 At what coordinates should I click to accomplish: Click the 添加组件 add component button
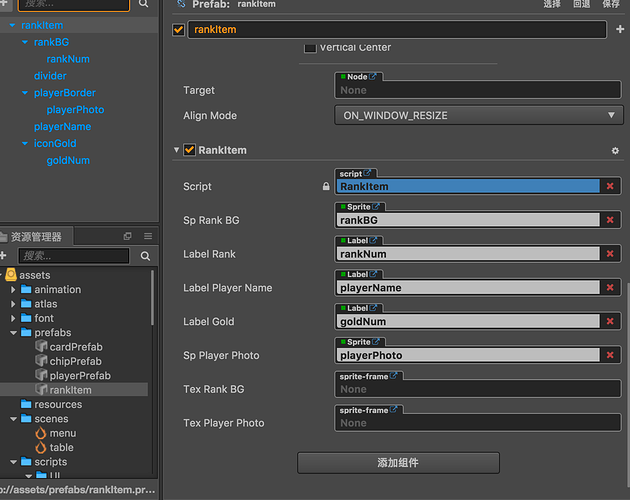[398, 463]
